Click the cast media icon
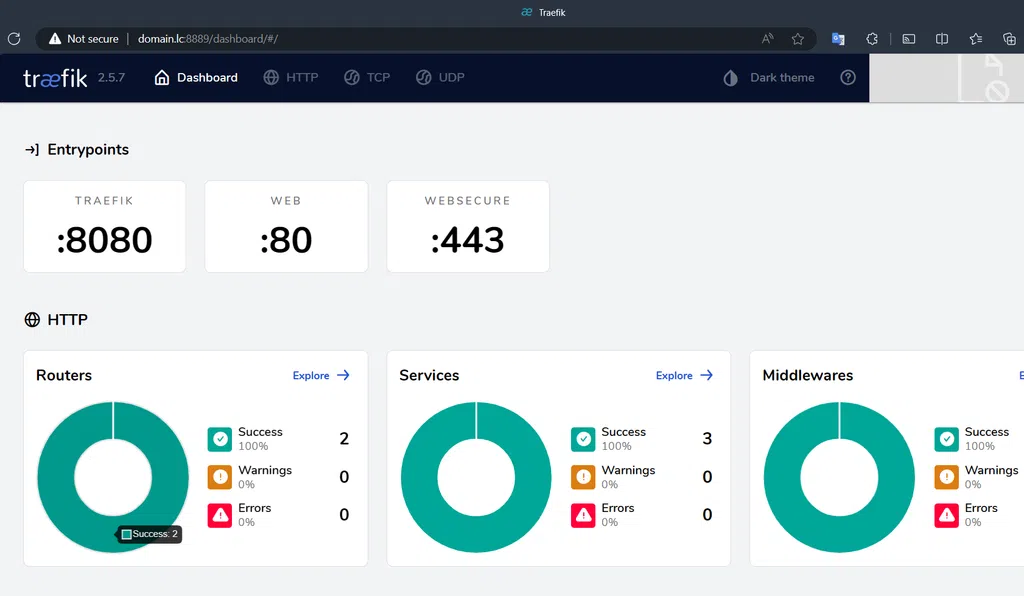This screenshot has height=596, width=1024. point(908,39)
